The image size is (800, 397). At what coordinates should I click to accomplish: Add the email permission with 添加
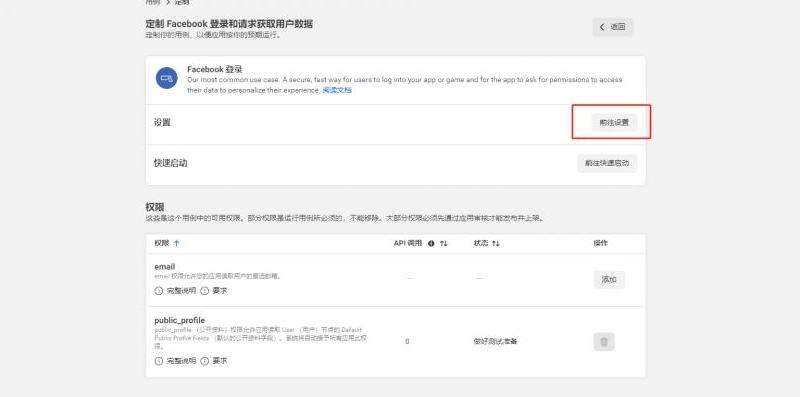[x=609, y=280]
